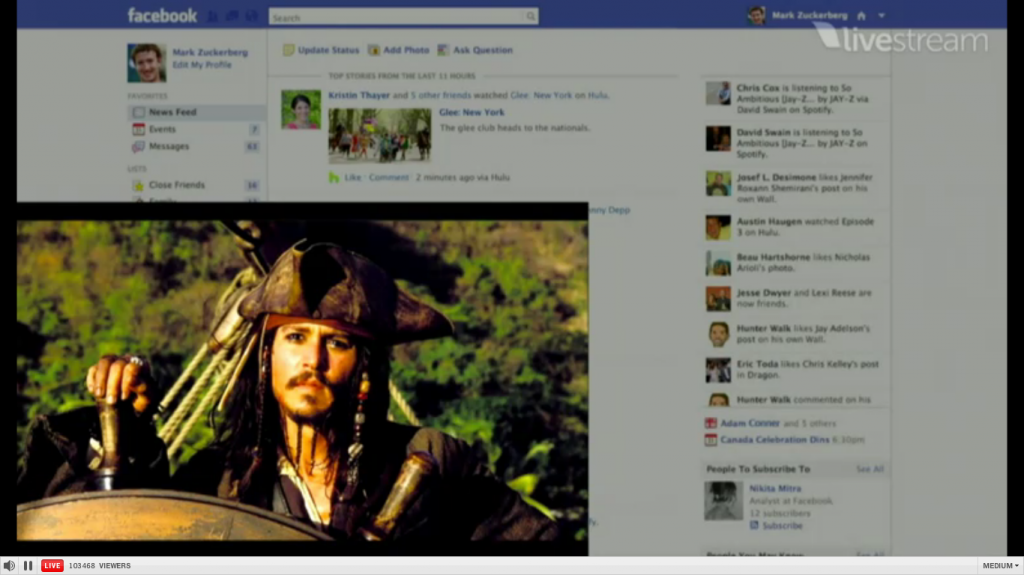This screenshot has height=575, width=1024.
Task: Open Kristin Thayer's profile link
Action: (359, 95)
